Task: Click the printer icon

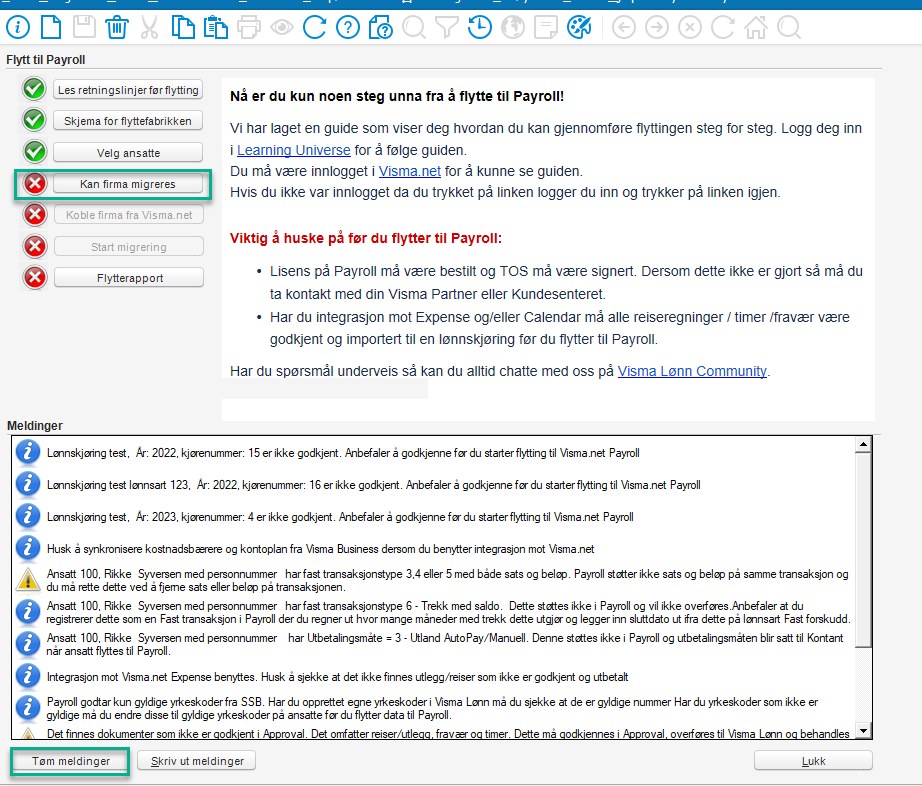Action: pos(249,27)
